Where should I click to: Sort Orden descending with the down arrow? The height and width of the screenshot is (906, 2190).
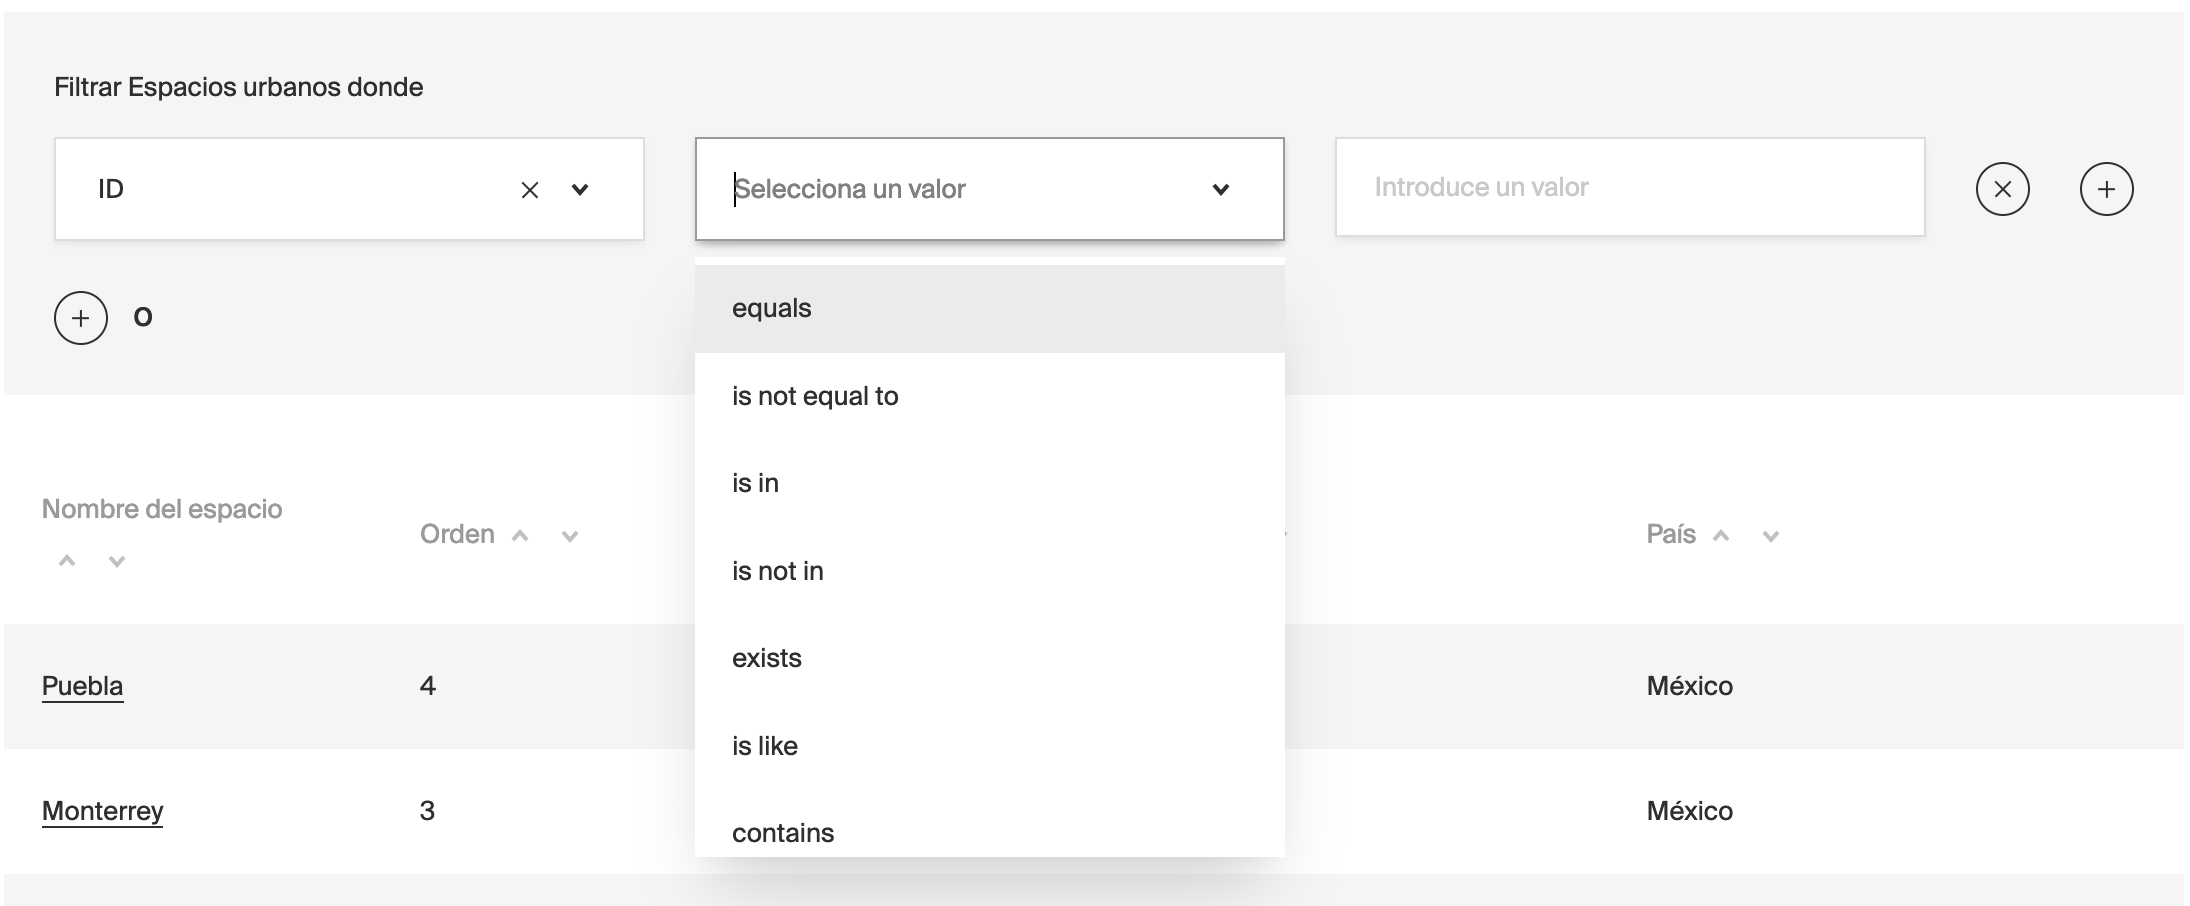coord(568,536)
